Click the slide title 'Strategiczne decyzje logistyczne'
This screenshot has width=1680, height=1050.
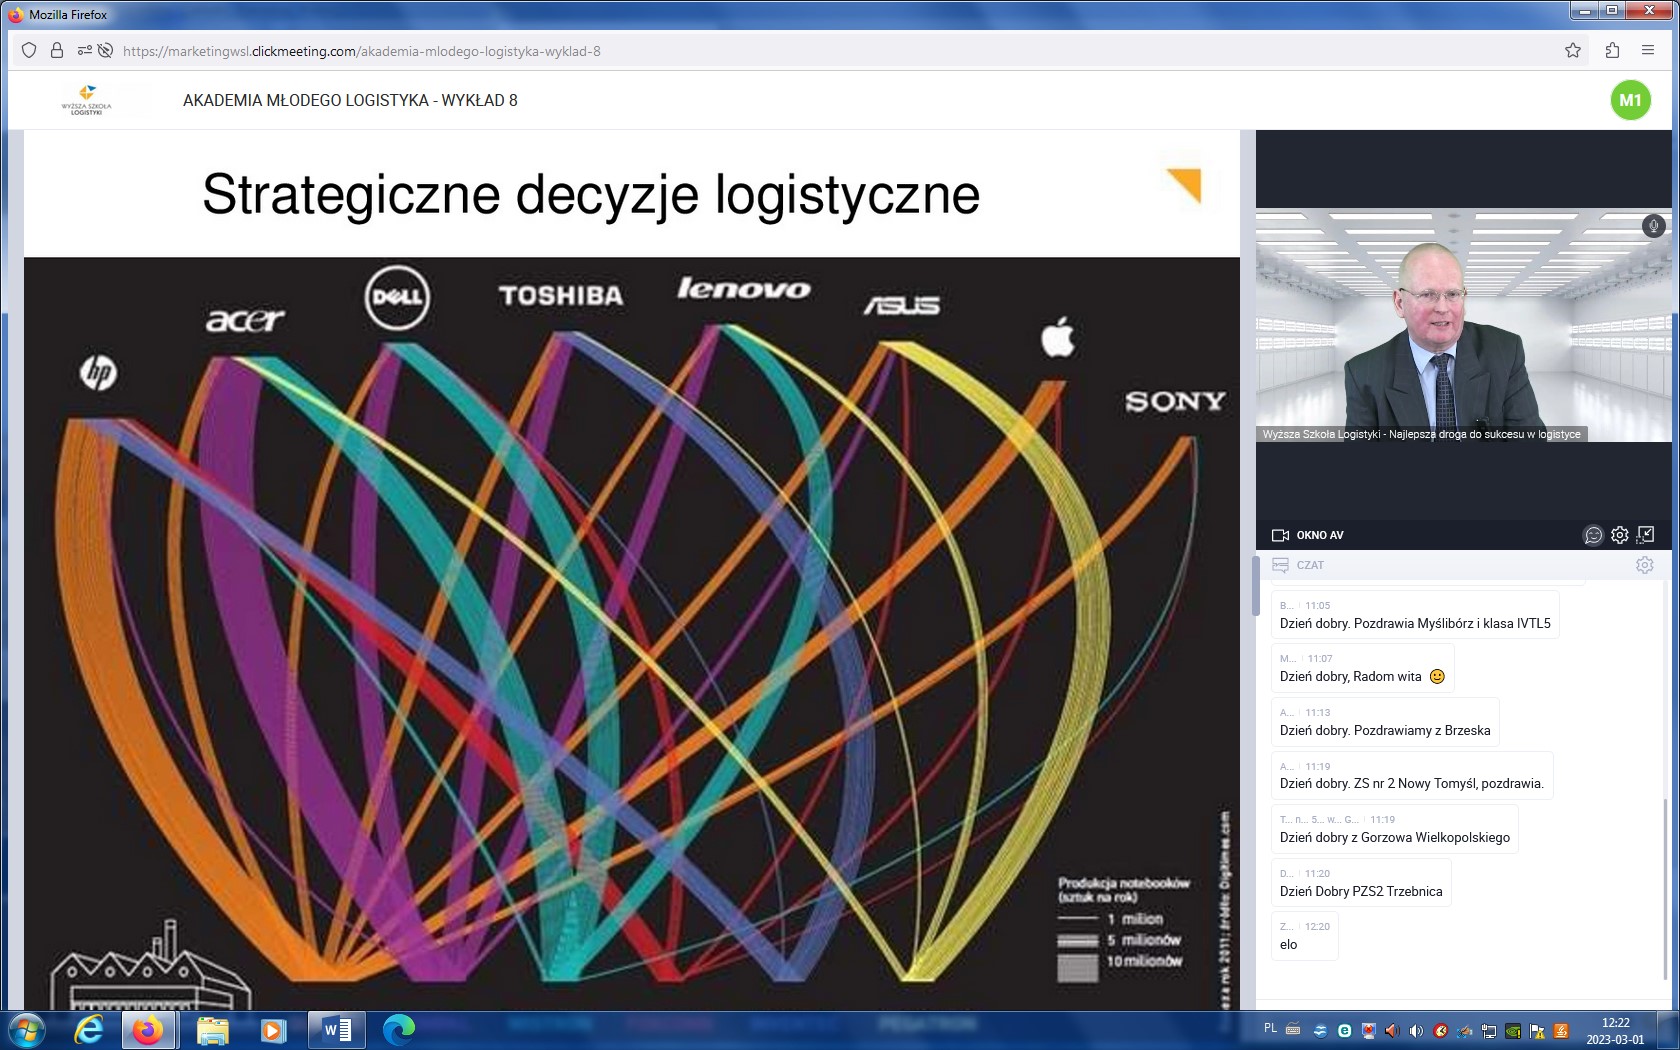[x=591, y=195]
